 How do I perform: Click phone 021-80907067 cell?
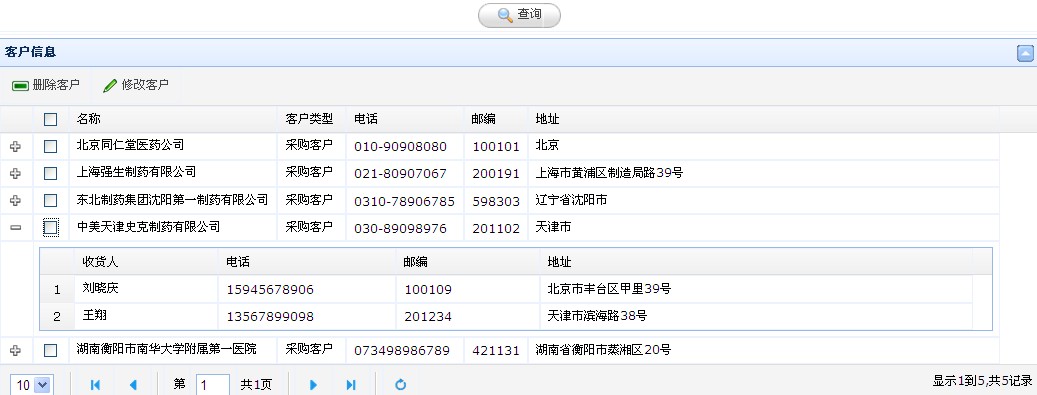pyautogui.click(x=405, y=173)
